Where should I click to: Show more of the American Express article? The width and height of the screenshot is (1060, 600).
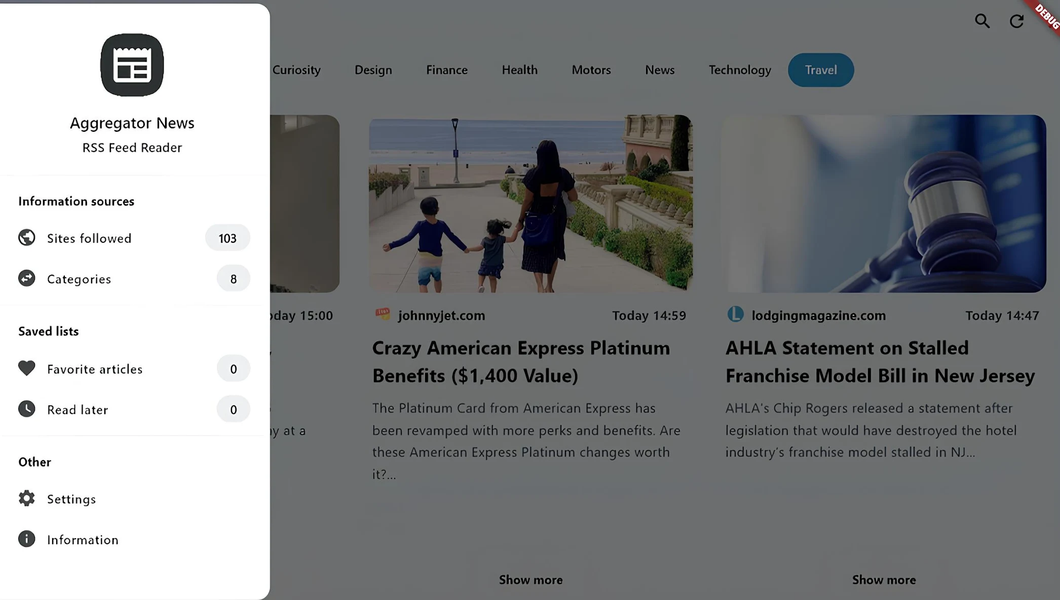(x=531, y=580)
